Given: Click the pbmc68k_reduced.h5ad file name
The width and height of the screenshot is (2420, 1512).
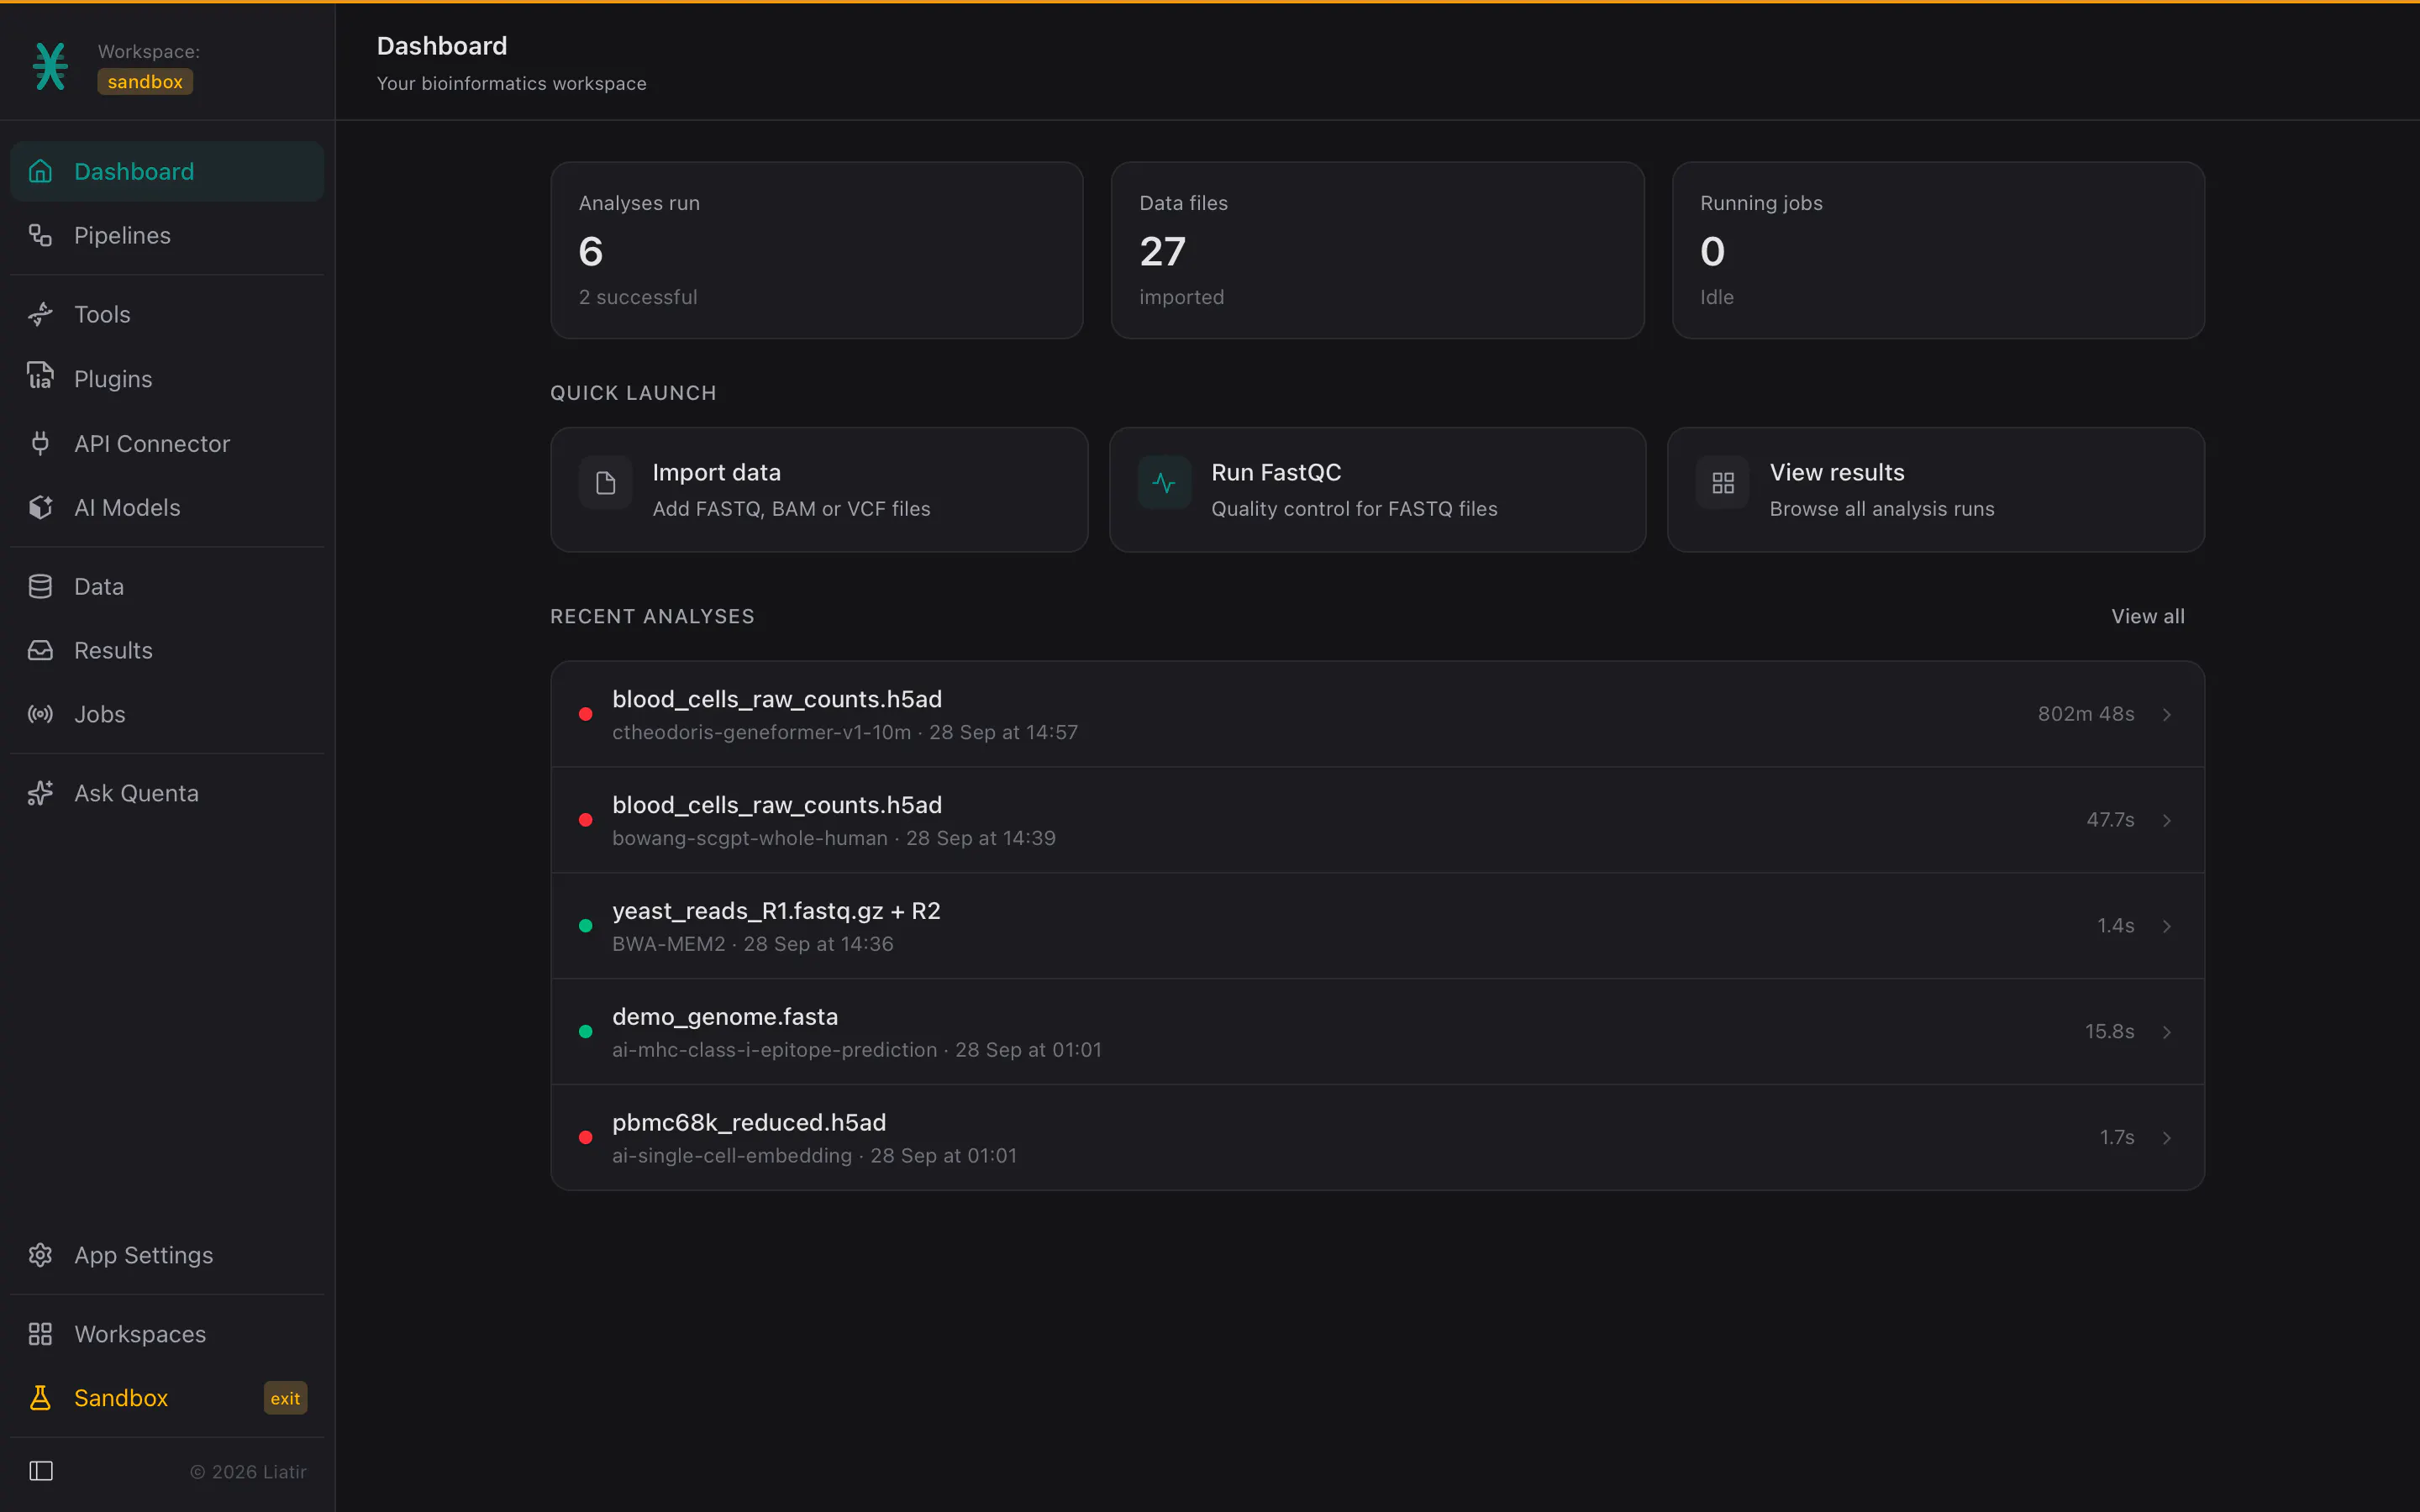Looking at the screenshot, I should (749, 1122).
